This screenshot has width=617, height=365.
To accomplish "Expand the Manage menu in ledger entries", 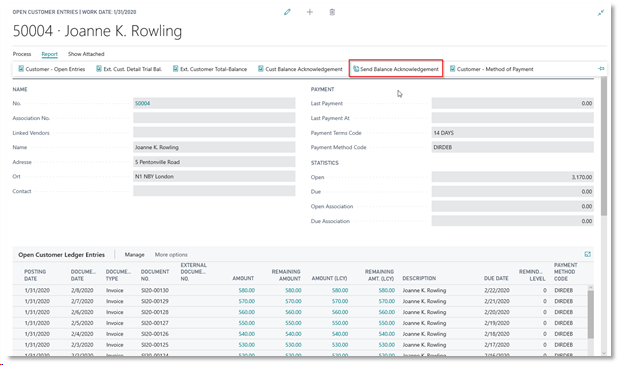I will [135, 254].
